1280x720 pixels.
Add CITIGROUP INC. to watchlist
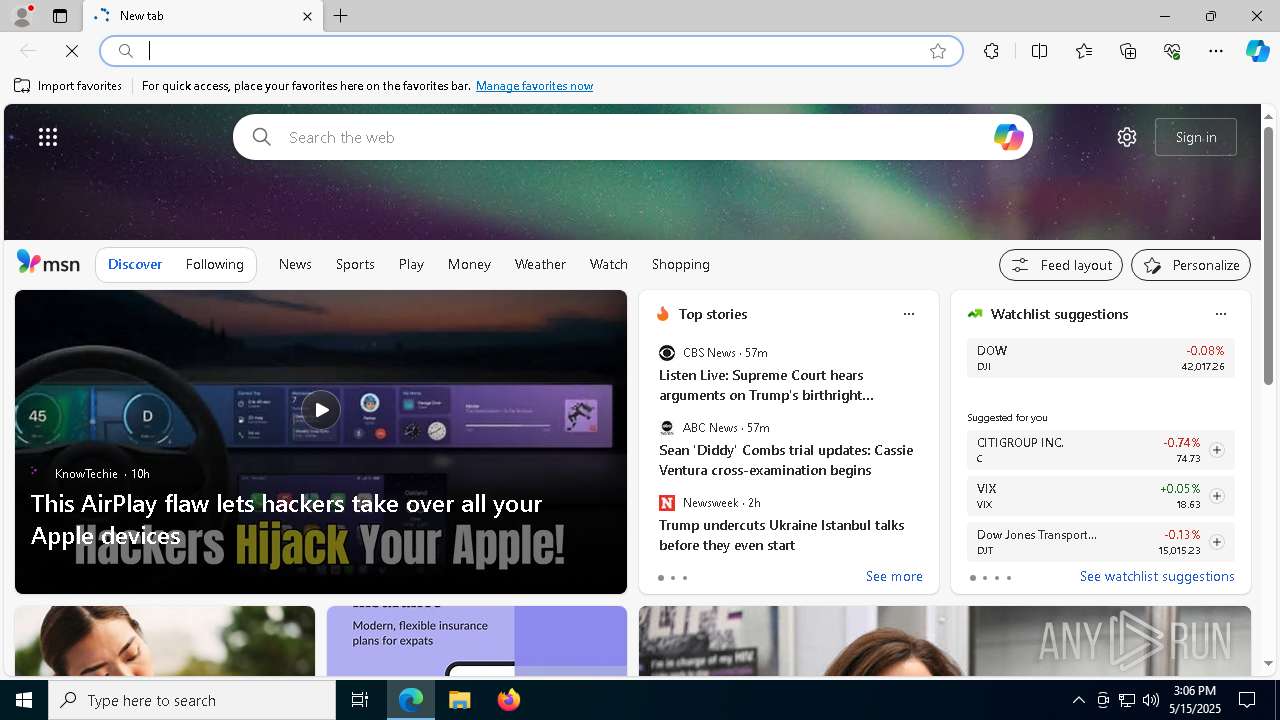1217,450
